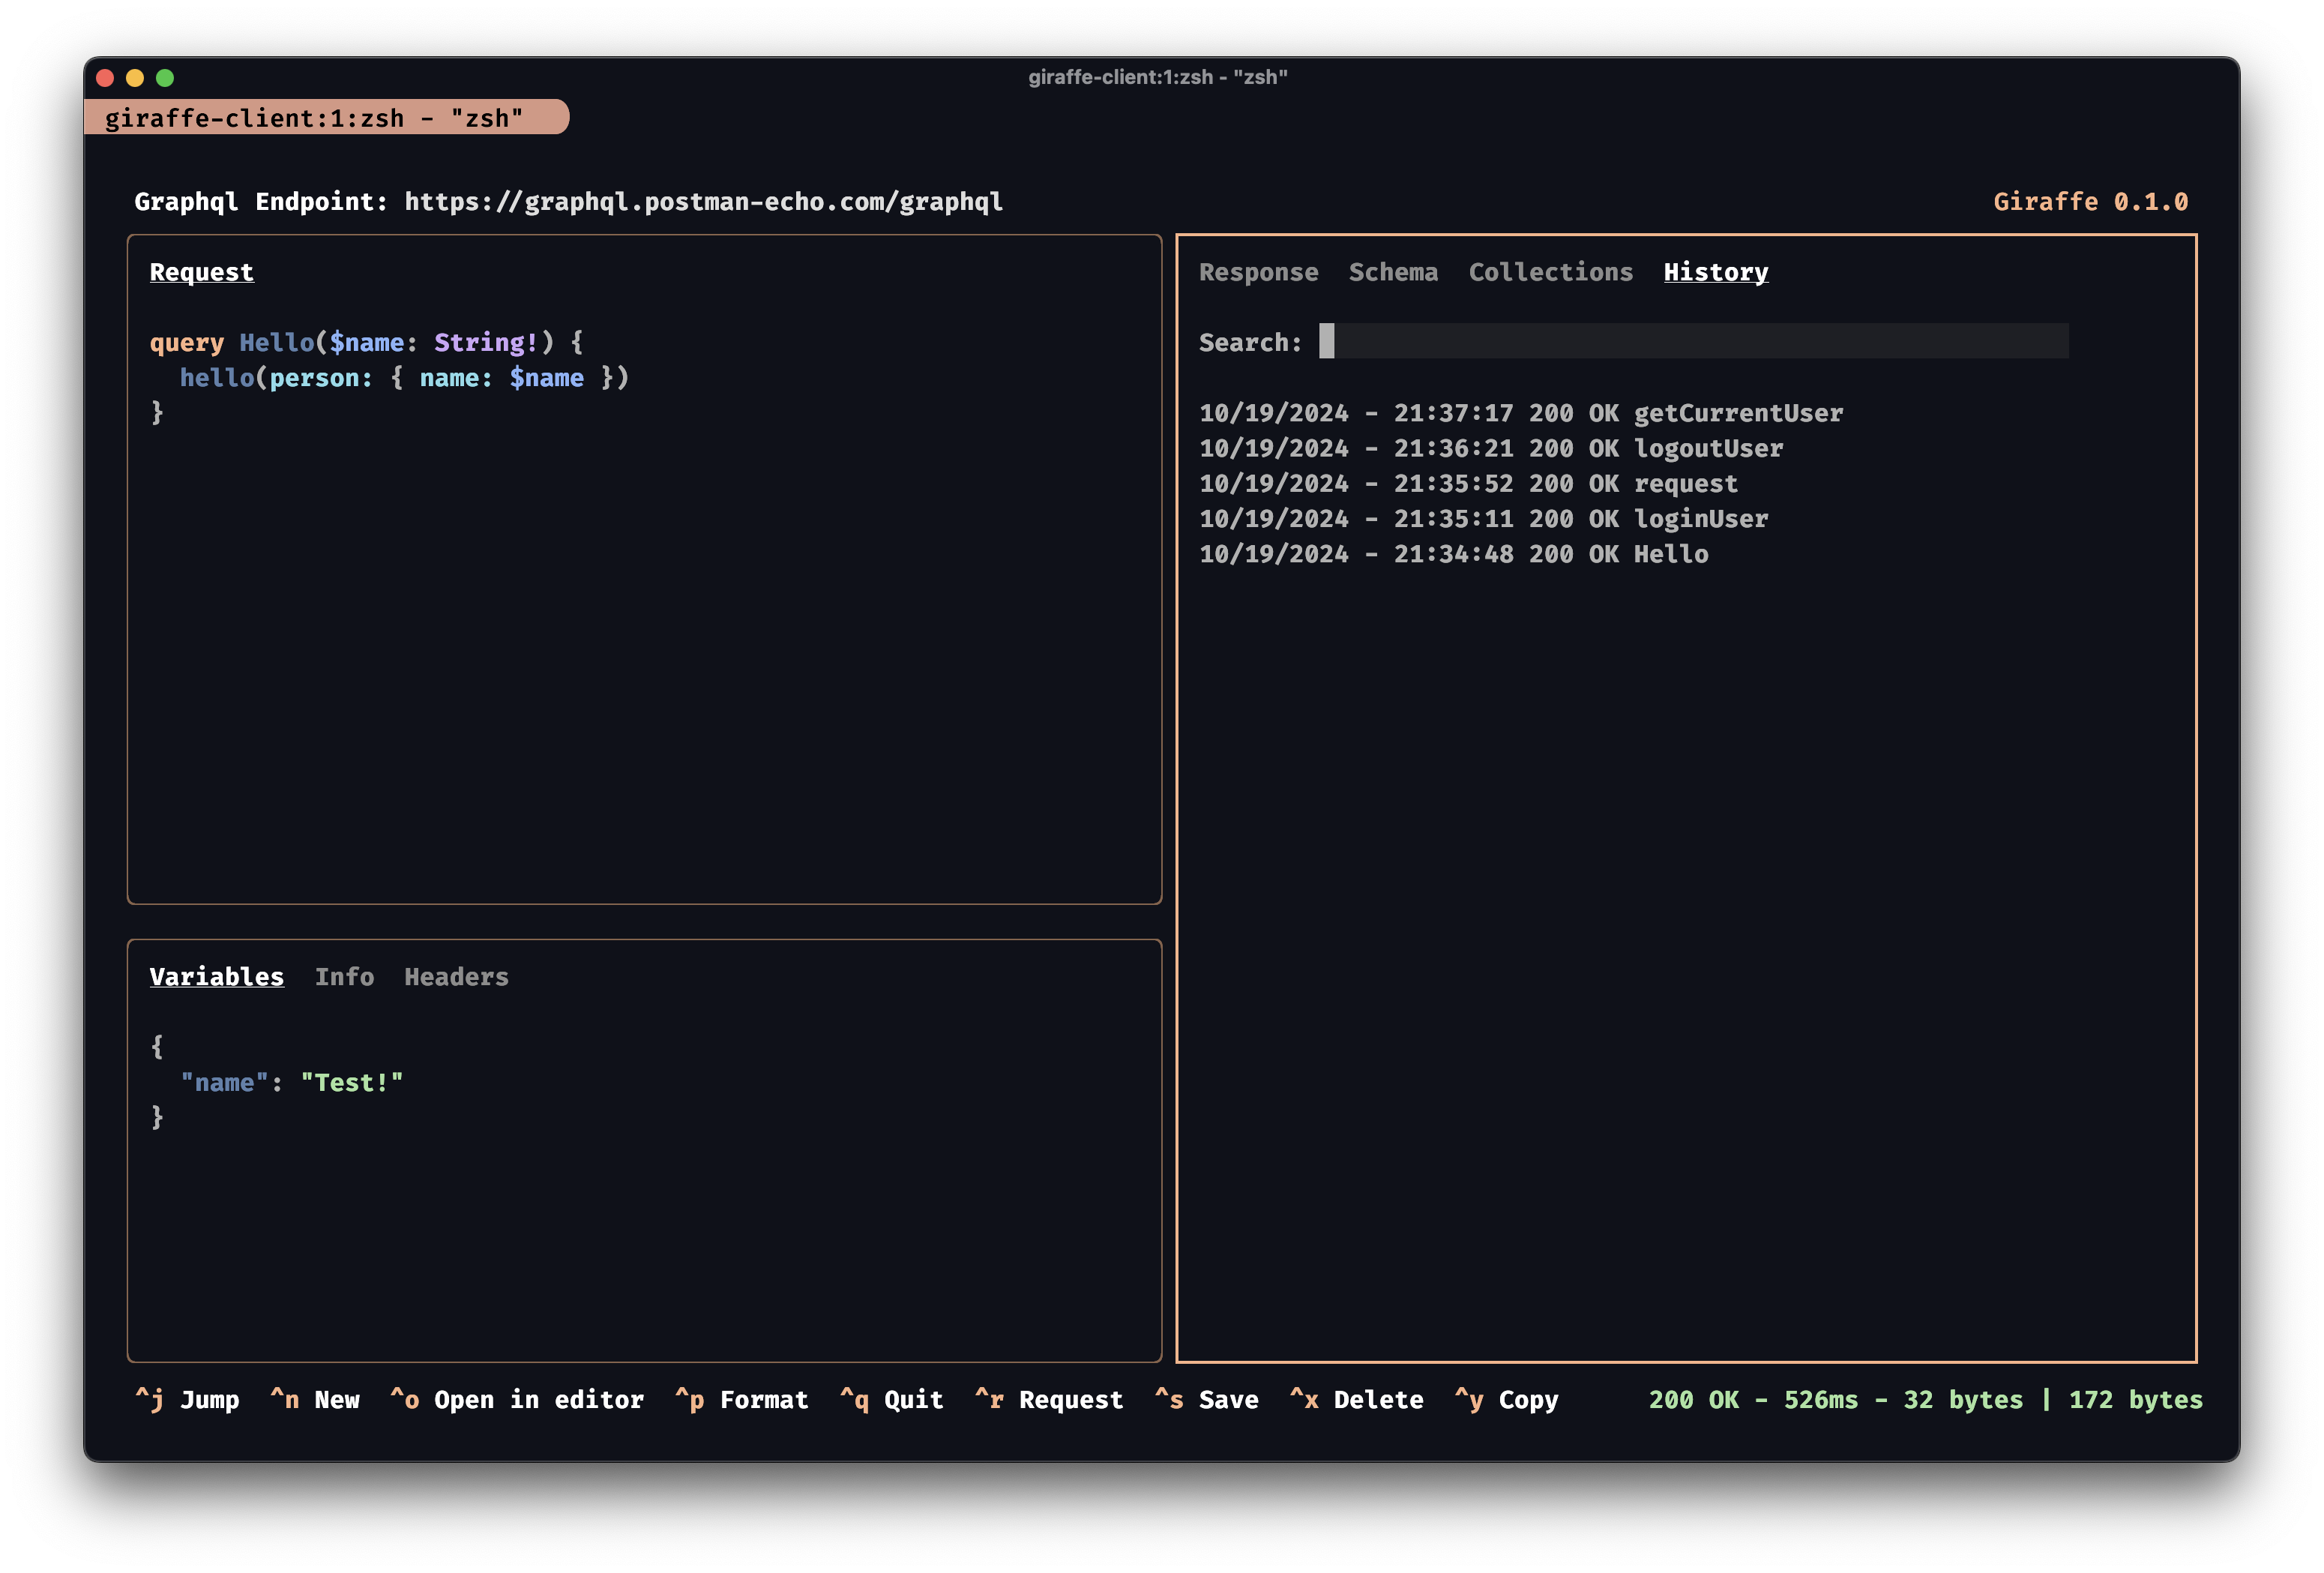Click the Variables sub-tab
The image size is (2324, 1573).
(x=216, y=976)
